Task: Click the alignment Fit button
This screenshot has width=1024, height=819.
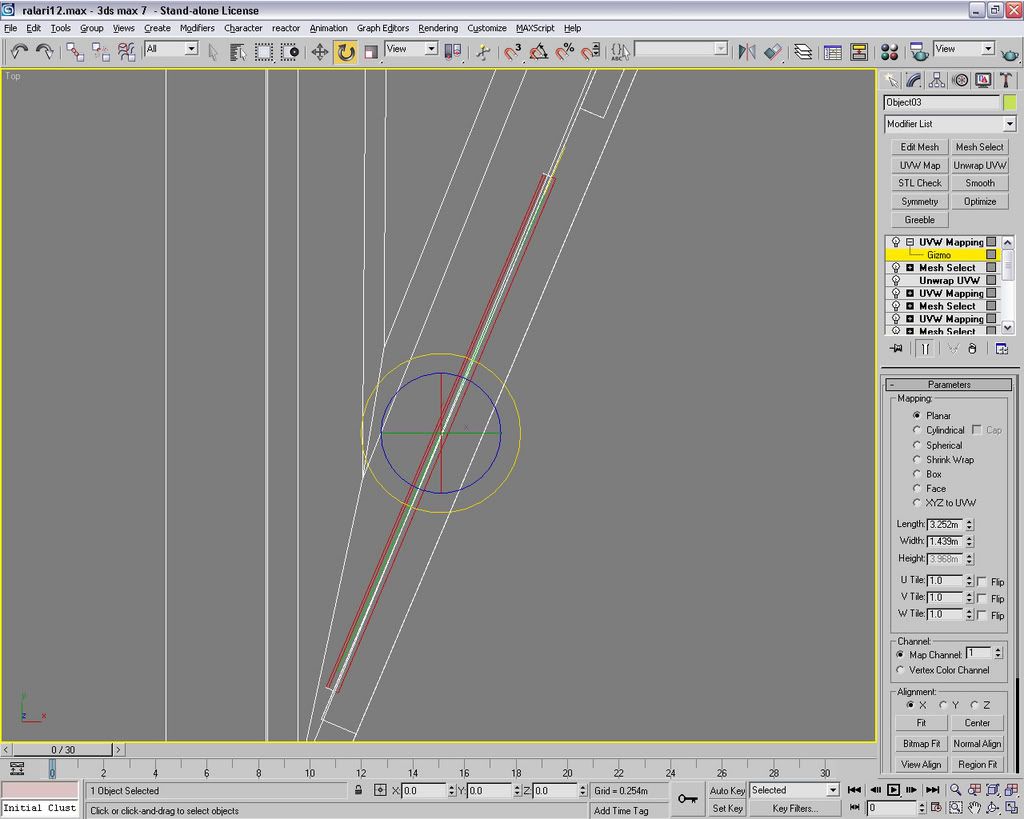Action: 921,723
